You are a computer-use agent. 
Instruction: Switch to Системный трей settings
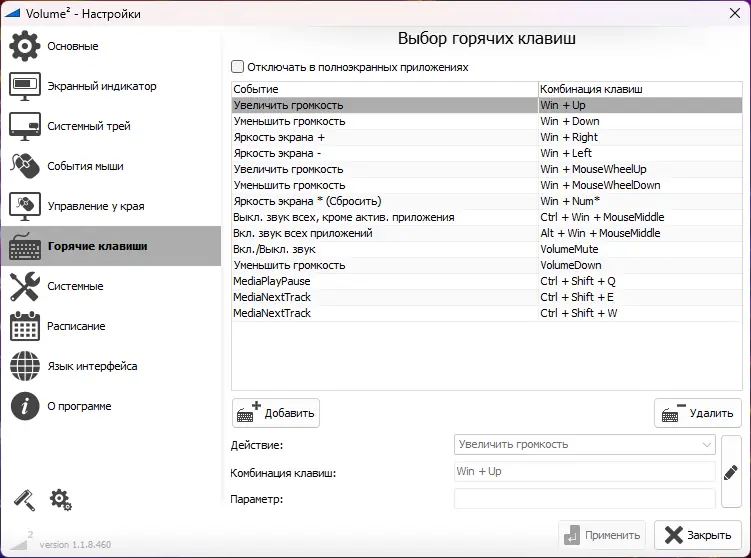pyautogui.click(x=89, y=126)
